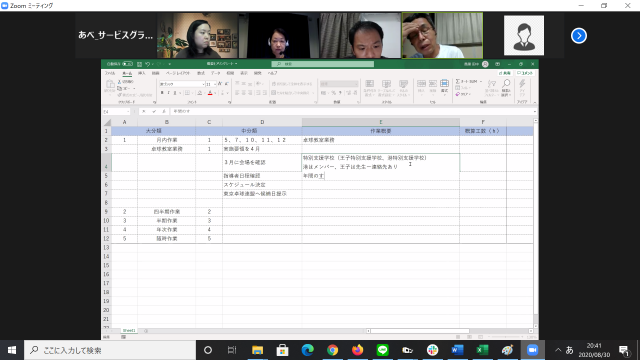
Task: Click the Share button in Excel
Action: [505, 73]
